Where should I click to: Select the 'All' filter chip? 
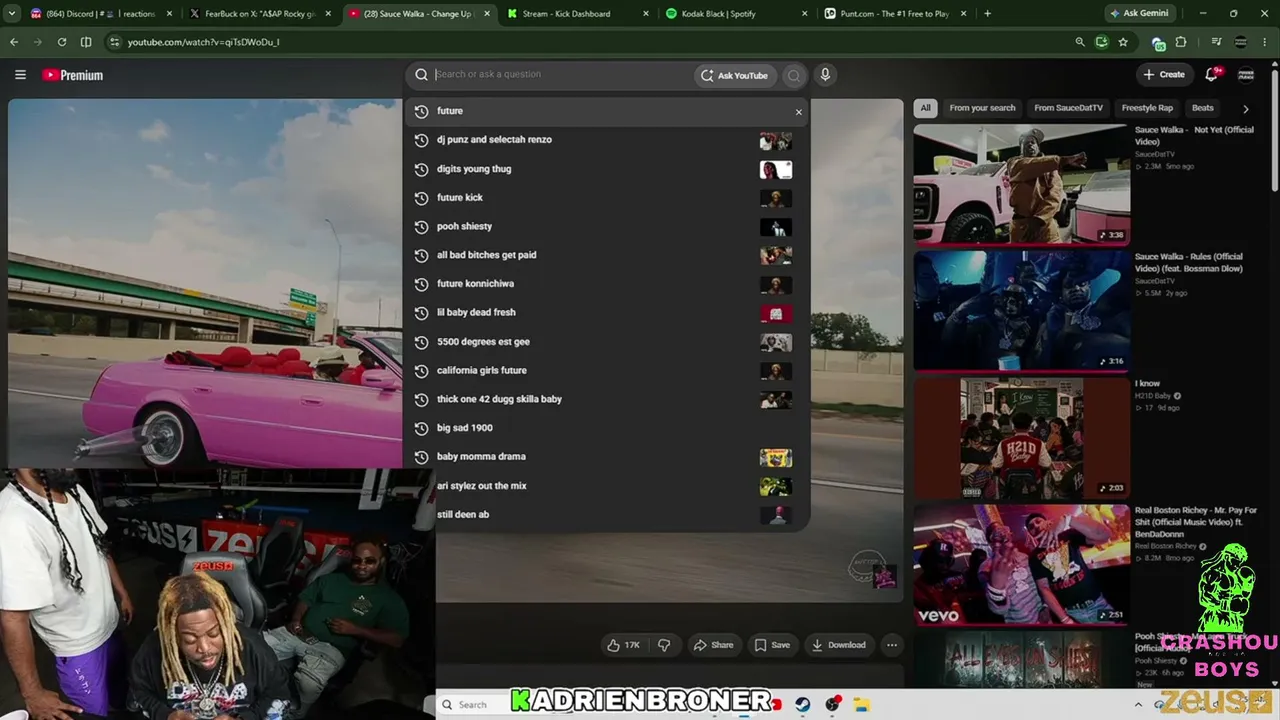926,108
